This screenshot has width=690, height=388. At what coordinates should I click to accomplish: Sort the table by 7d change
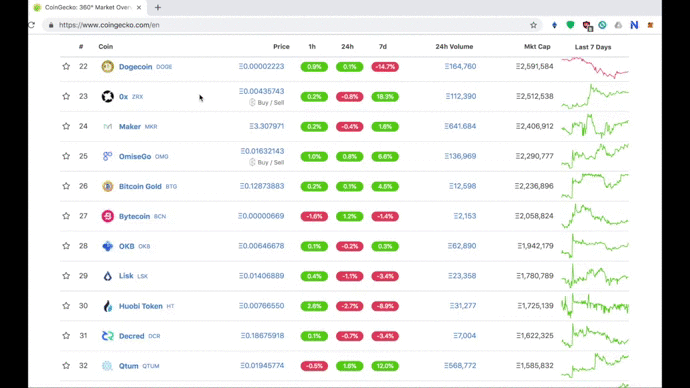coord(383,47)
